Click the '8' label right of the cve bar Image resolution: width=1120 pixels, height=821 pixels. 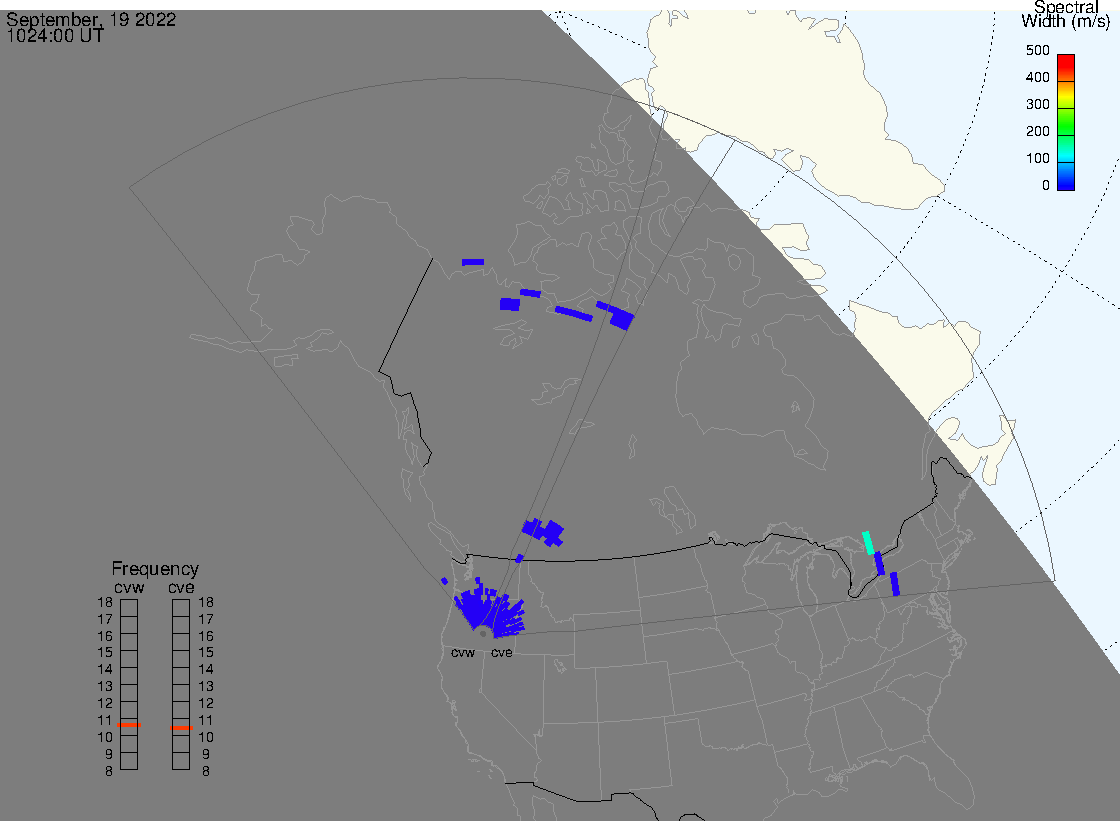[x=206, y=772]
